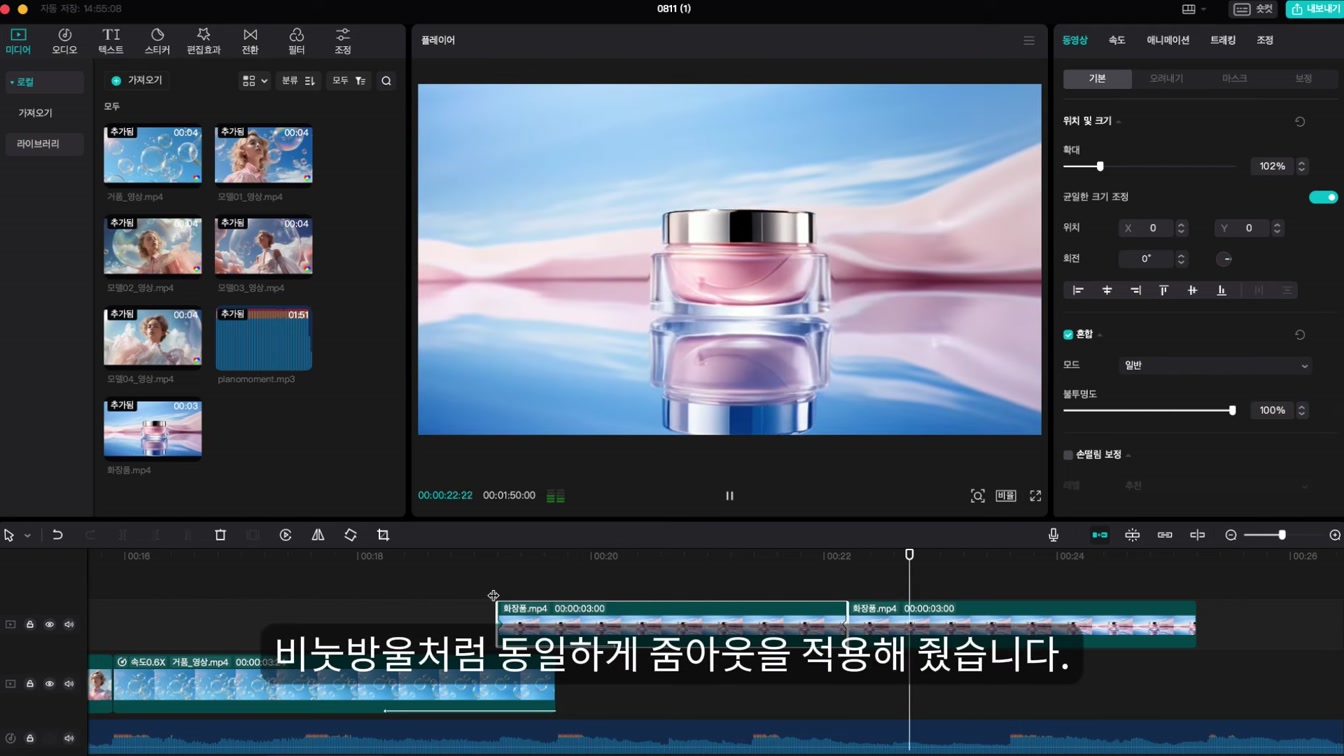Click the search icon in media panel
The width and height of the screenshot is (1344, 756).
point(386,81)
